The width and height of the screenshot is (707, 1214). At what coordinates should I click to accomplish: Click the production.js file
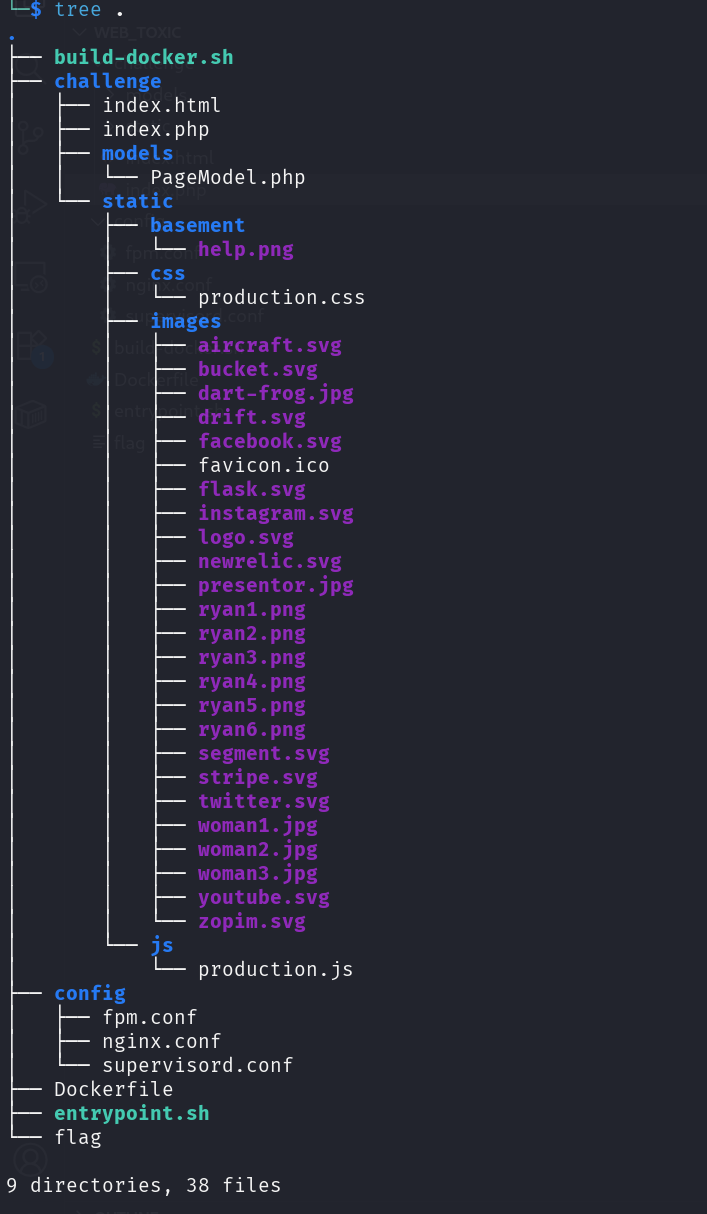click(x=275, y=969)
